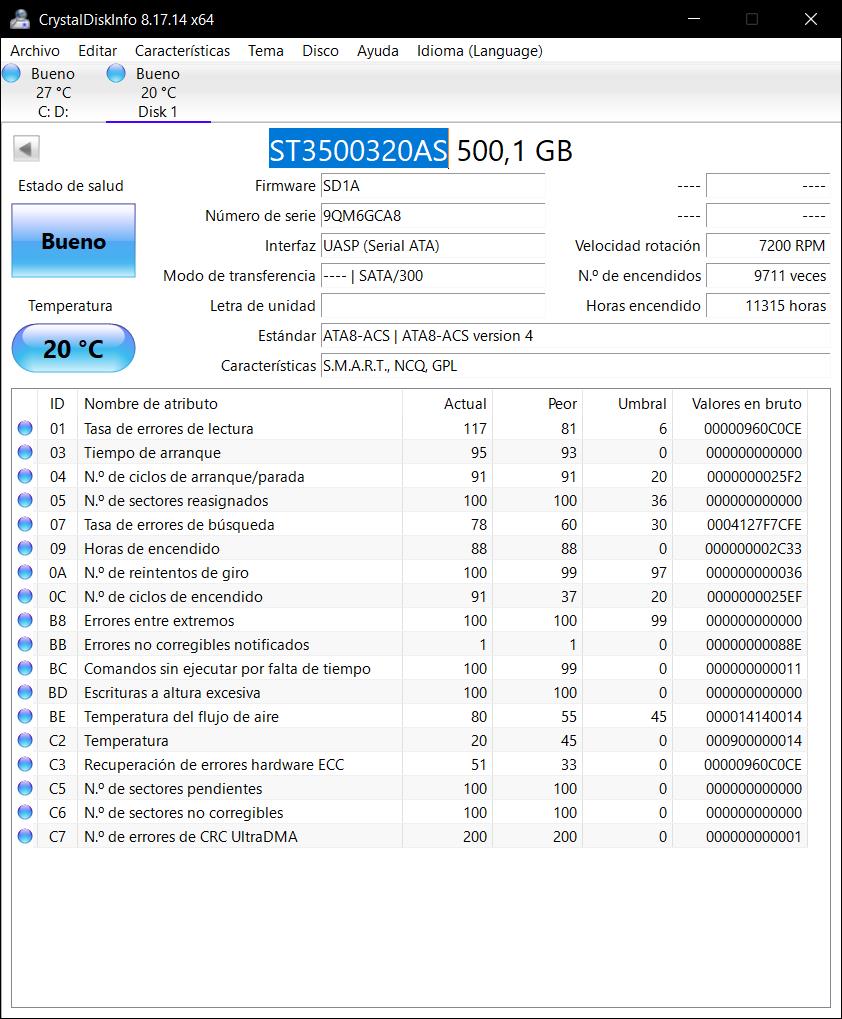Click status orb of attribute BD row
This screenshot has height=1019, width=842.
point(25,693)
